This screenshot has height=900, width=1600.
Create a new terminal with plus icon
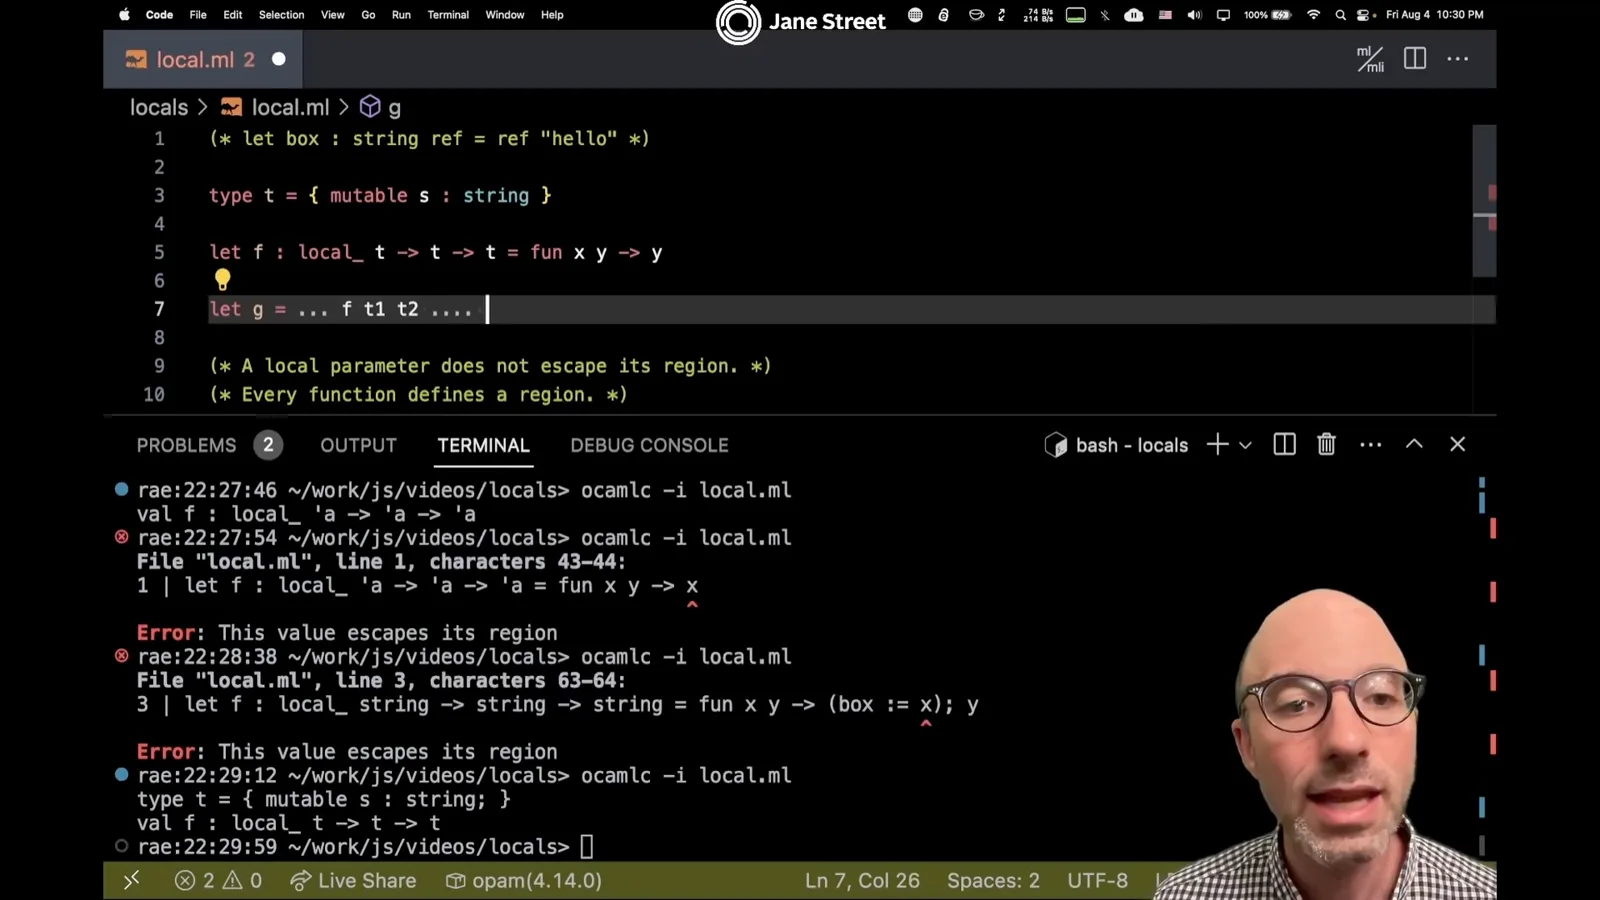click(x=1217, y=445)
